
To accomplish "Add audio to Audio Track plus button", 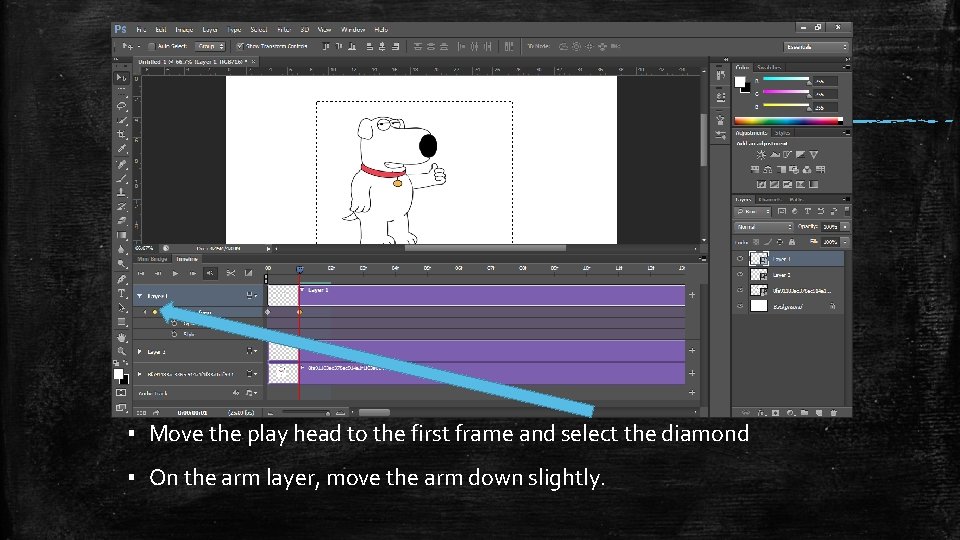I will point(692,393).
